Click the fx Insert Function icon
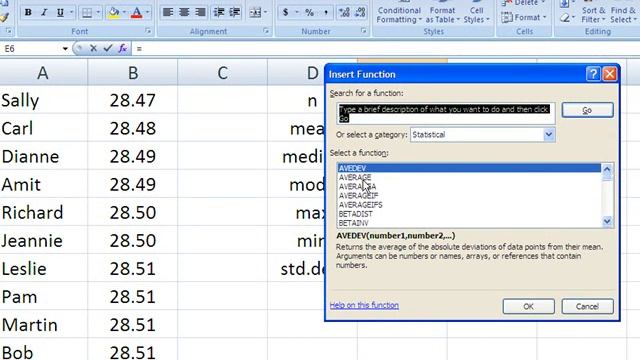Viewport: 640px width, 360px height. 122,49
